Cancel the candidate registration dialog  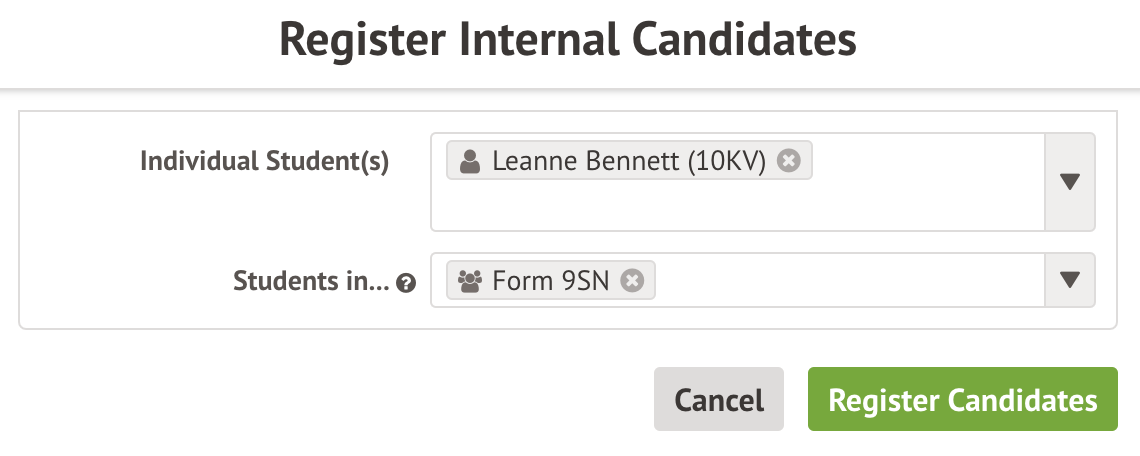click(x=719, y=400)
